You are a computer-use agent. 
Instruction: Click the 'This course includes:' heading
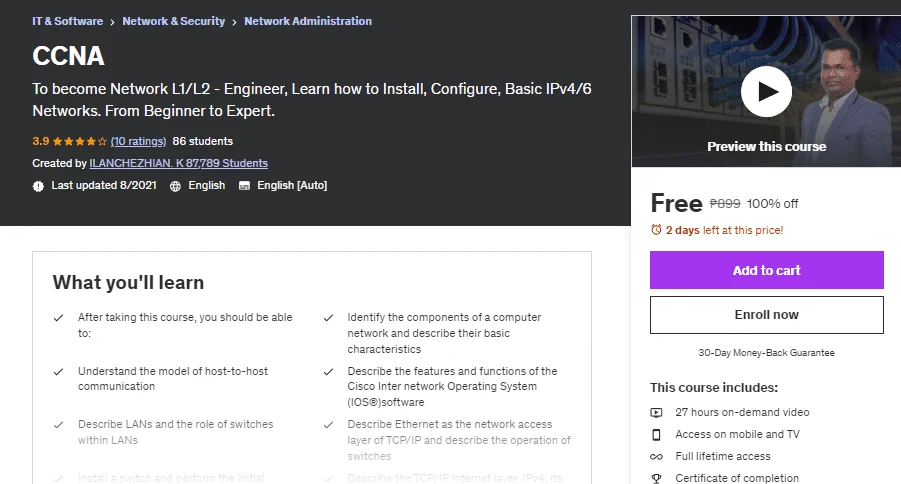[714, 387]
